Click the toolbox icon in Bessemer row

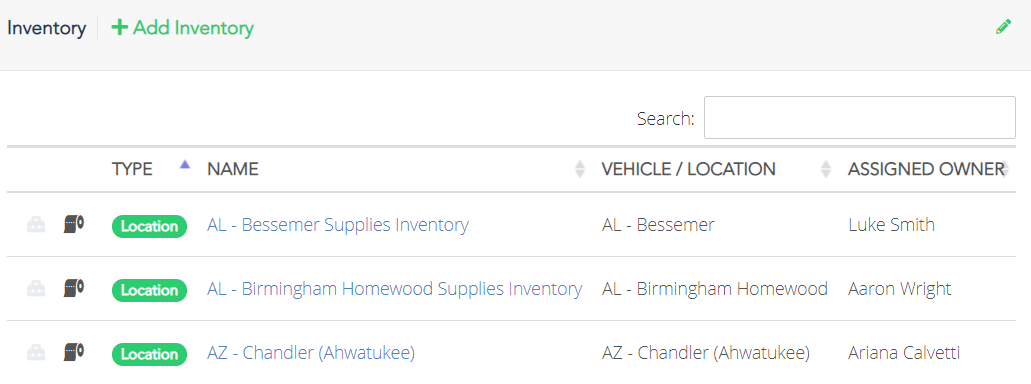click(x=36, y=226)
